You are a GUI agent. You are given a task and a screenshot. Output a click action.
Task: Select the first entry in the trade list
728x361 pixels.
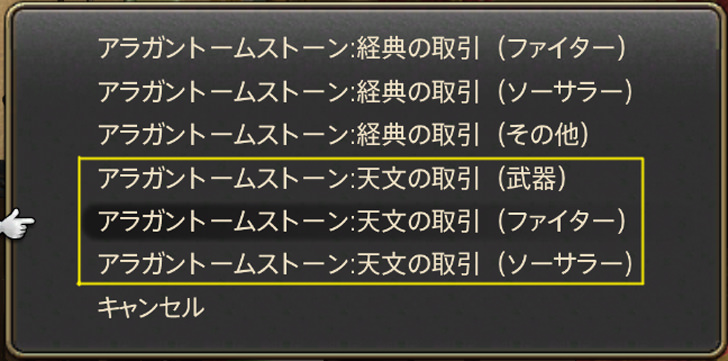point(362,49)
